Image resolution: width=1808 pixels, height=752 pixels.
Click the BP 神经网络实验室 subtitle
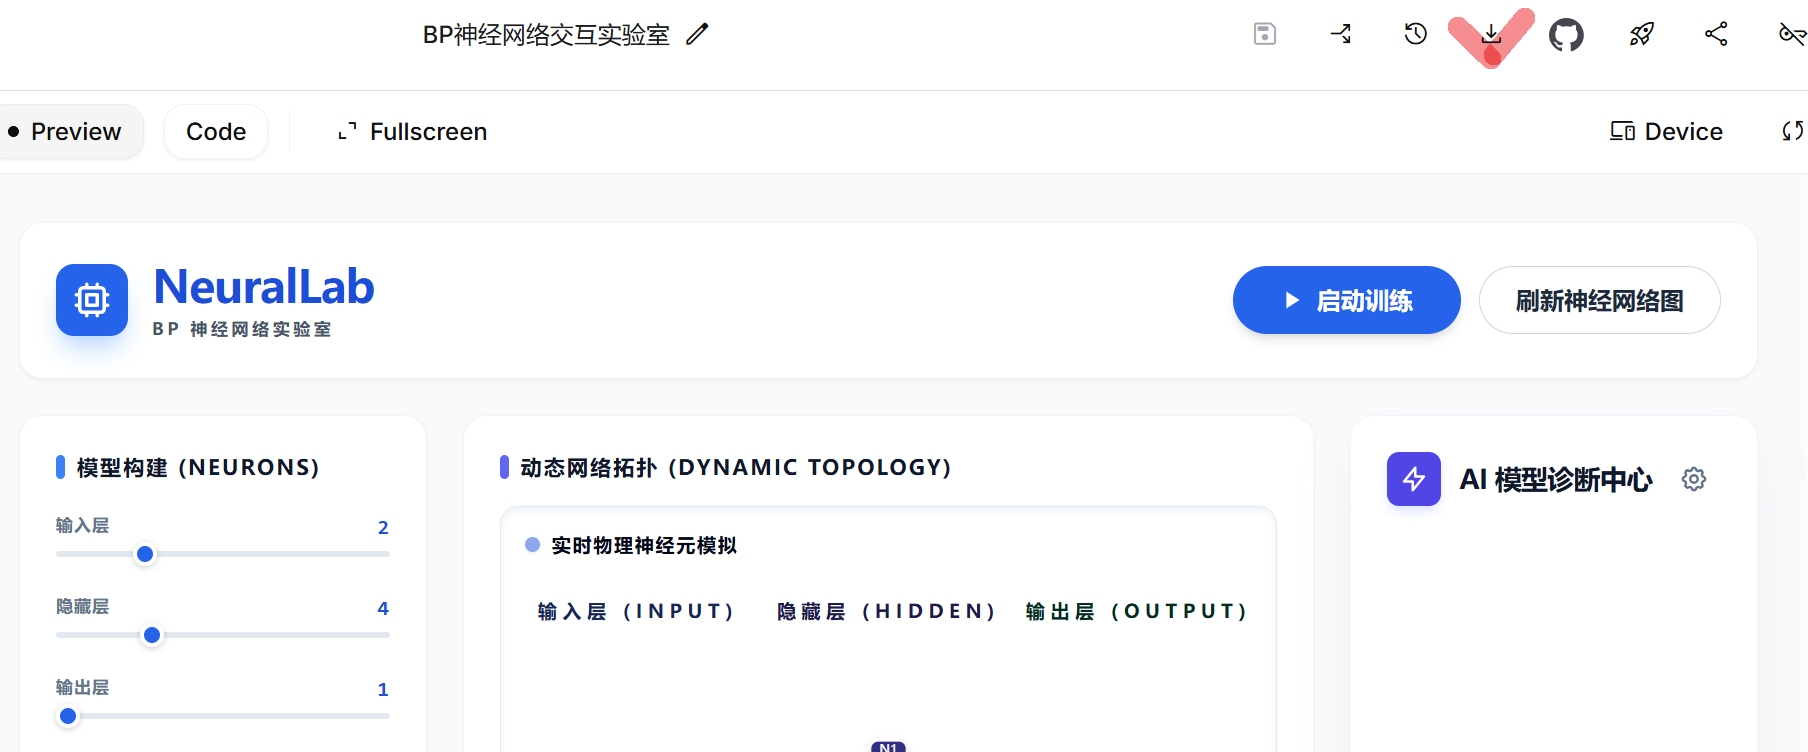point(242,329)
